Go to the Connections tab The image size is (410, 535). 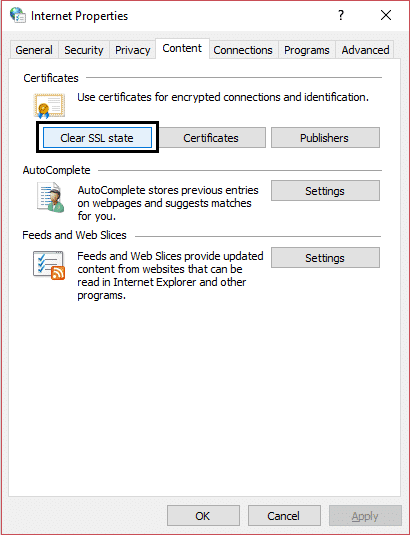click(243, 50)
